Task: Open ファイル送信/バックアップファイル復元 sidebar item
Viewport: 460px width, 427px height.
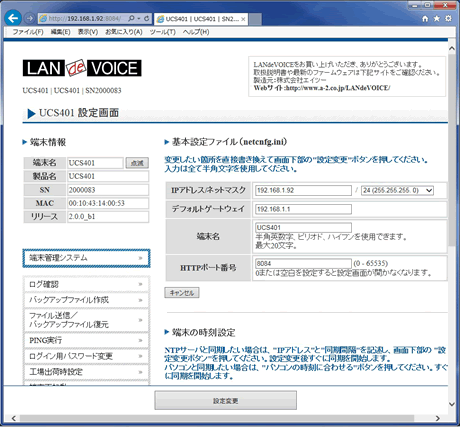Action: click(x=86, y=320)
